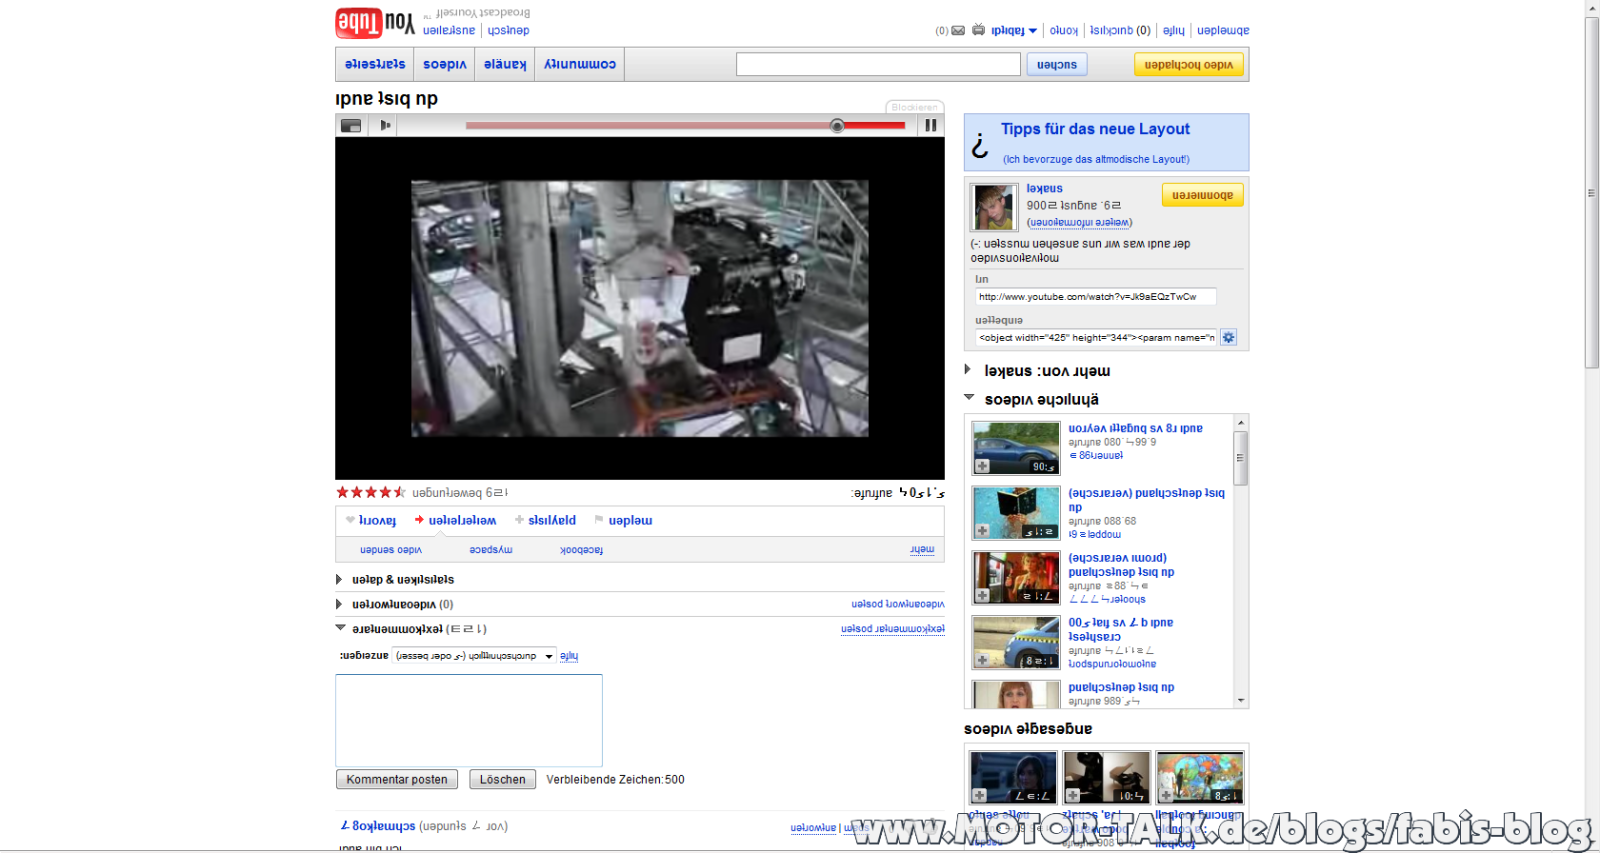The width and height of the screenshot is (1600, 853).
Task: Click the heart icon beside favorit
Action: 350,520
